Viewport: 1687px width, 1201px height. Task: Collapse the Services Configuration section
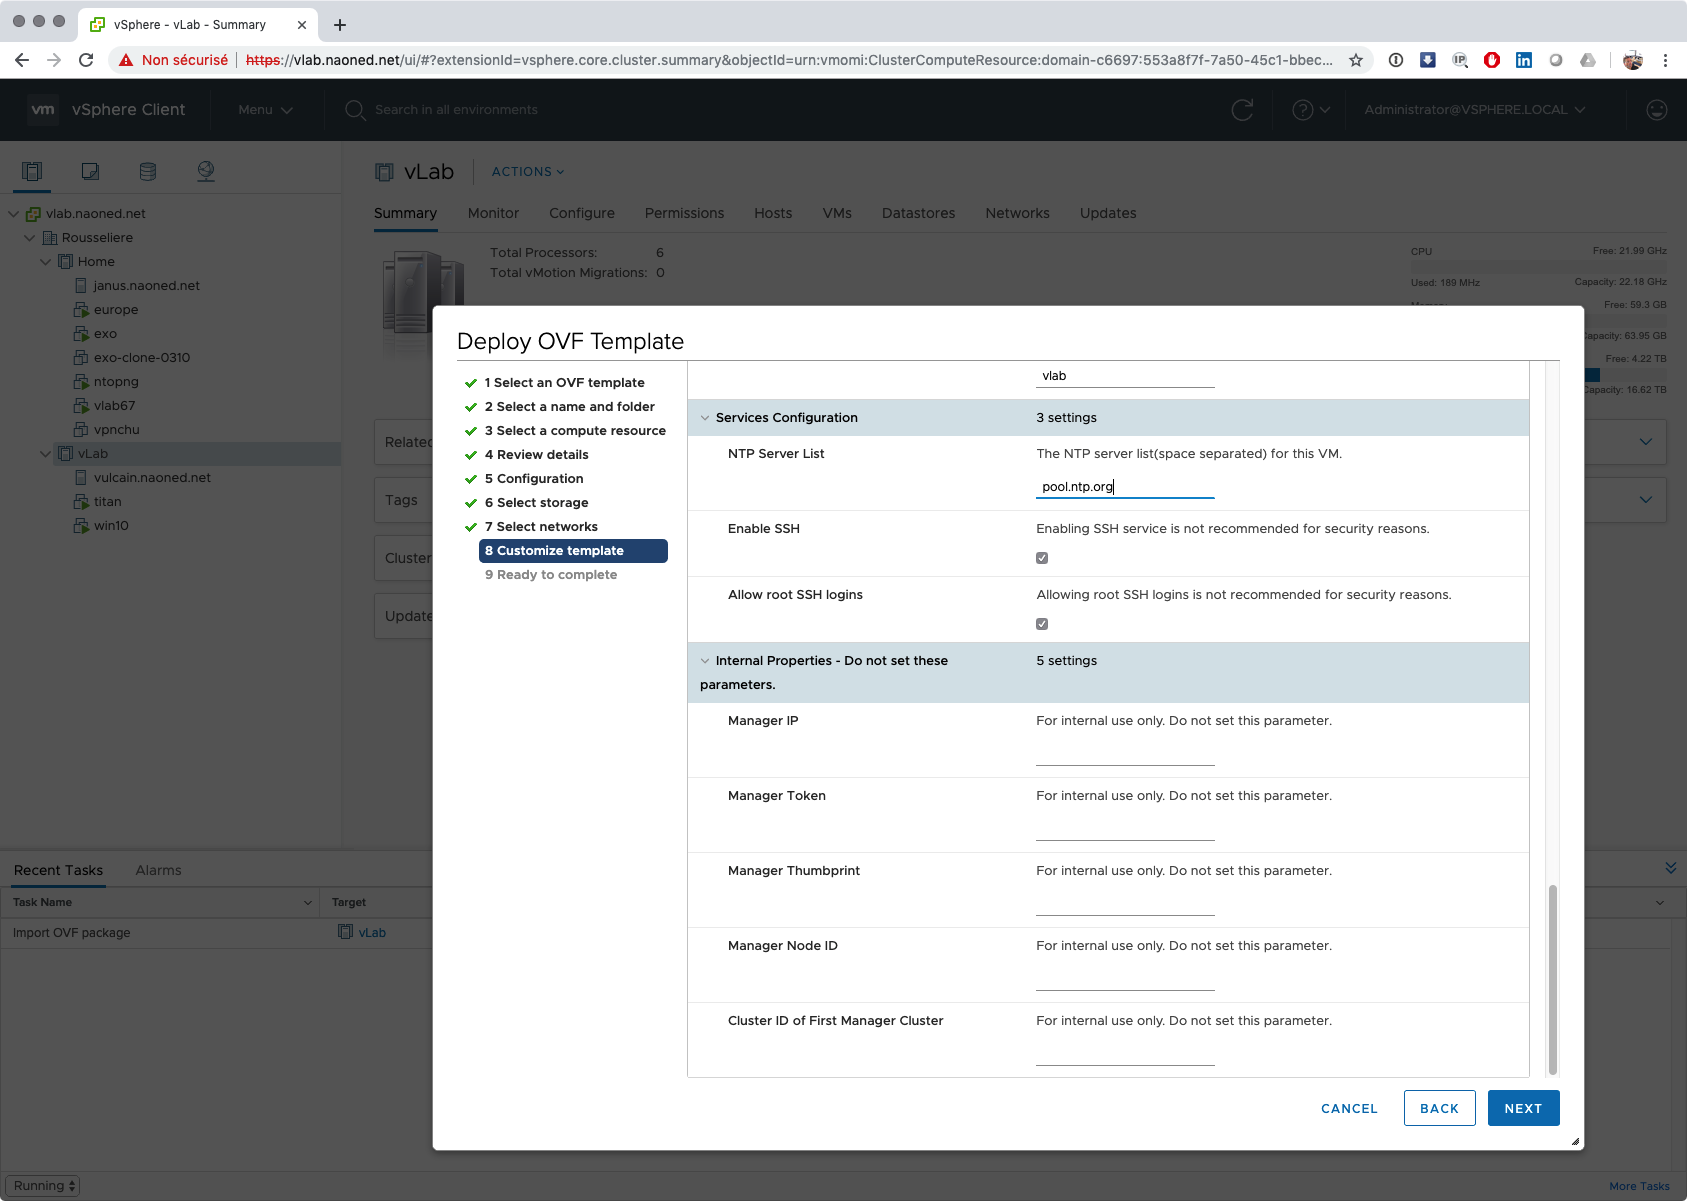[705, 418]
